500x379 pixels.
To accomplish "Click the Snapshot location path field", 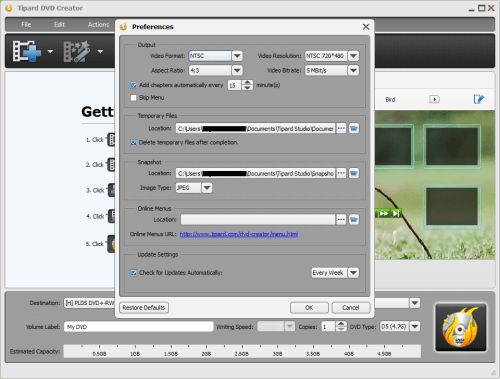I will click(x=255, y=173).
